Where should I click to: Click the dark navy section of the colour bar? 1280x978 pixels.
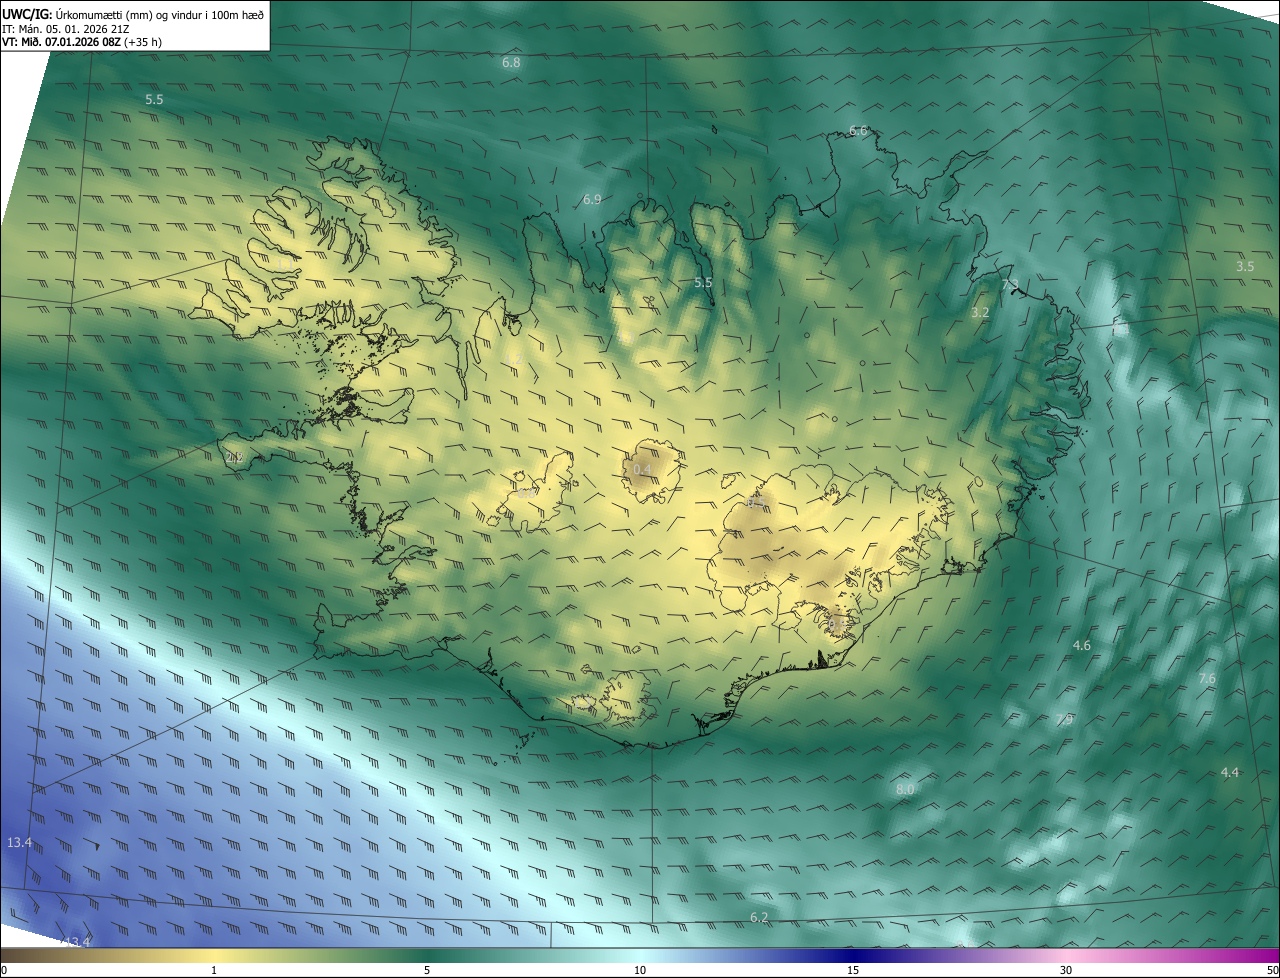pyautogui.click(x=853, y=956)
